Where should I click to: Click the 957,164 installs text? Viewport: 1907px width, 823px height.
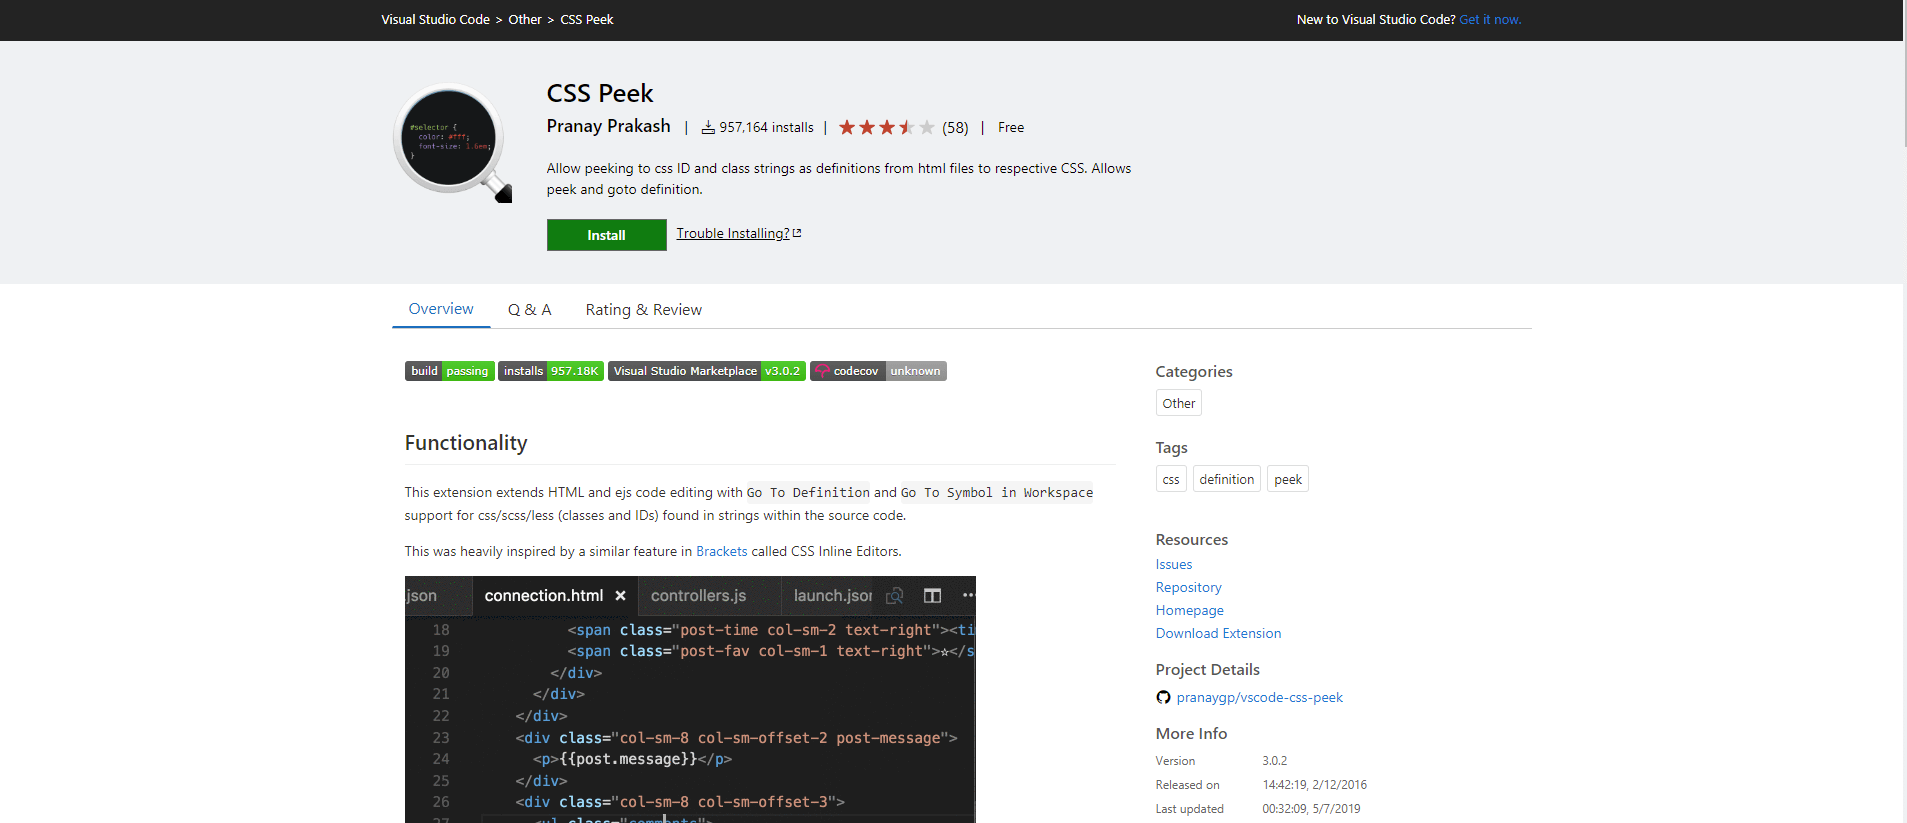(x=766, y=127)
